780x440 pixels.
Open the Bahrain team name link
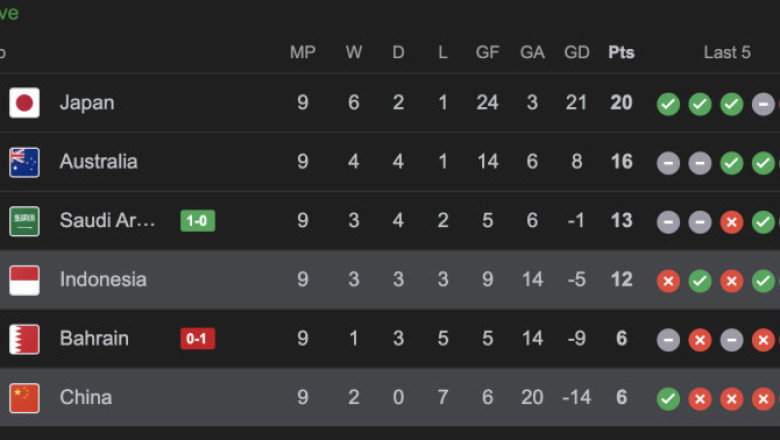click(94, 339)
